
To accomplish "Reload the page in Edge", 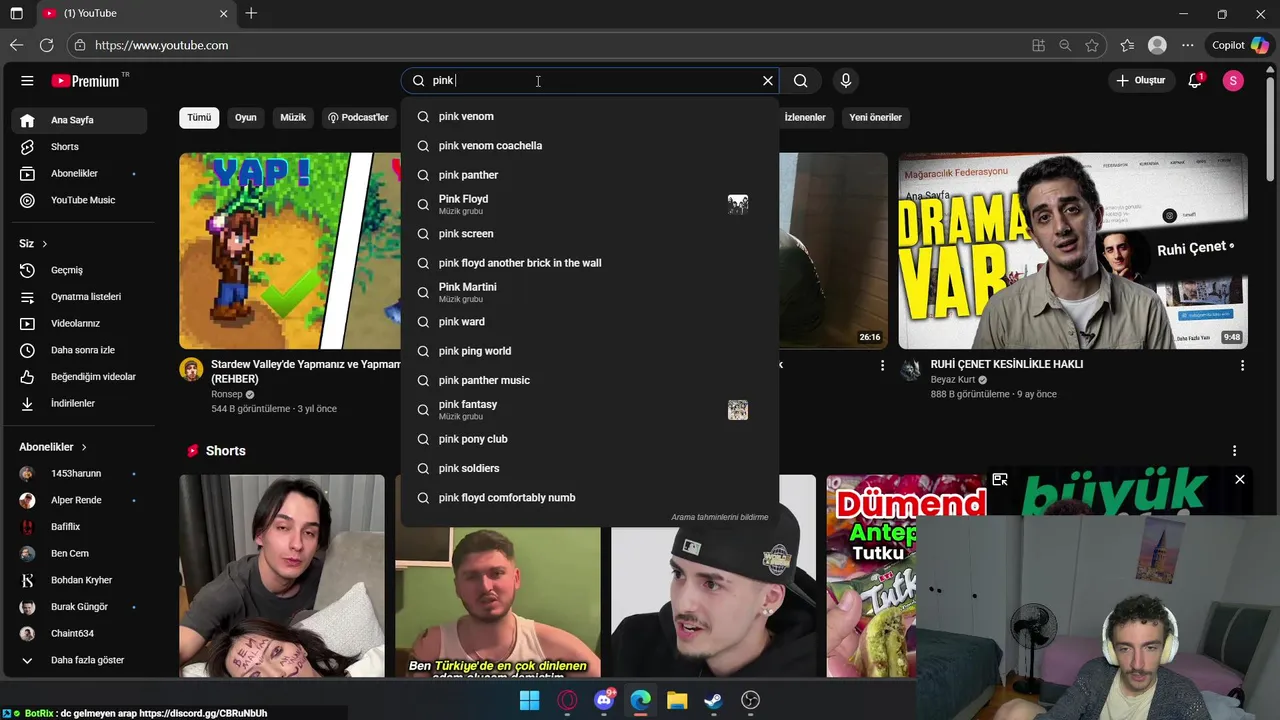I will [x=47, y=45].
